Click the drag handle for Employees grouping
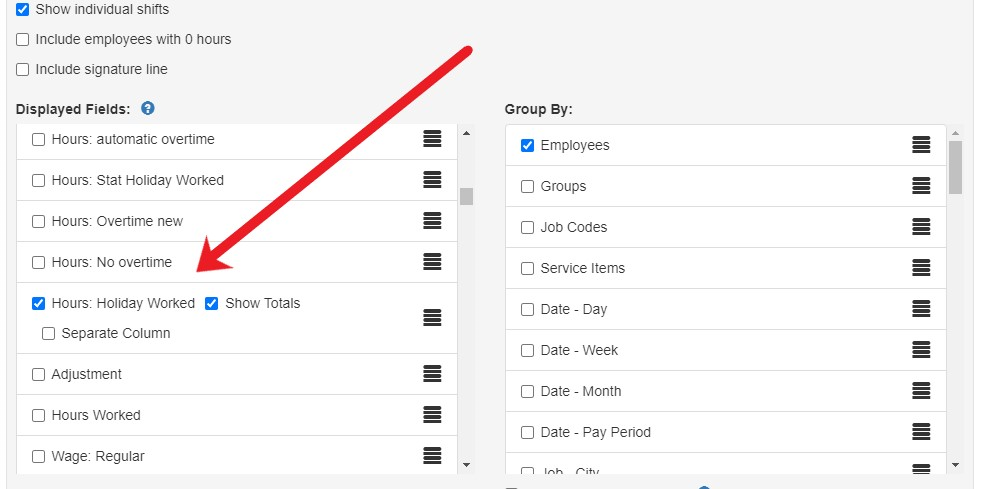Viewport: 983px width, 489px height. click(921, 145)
